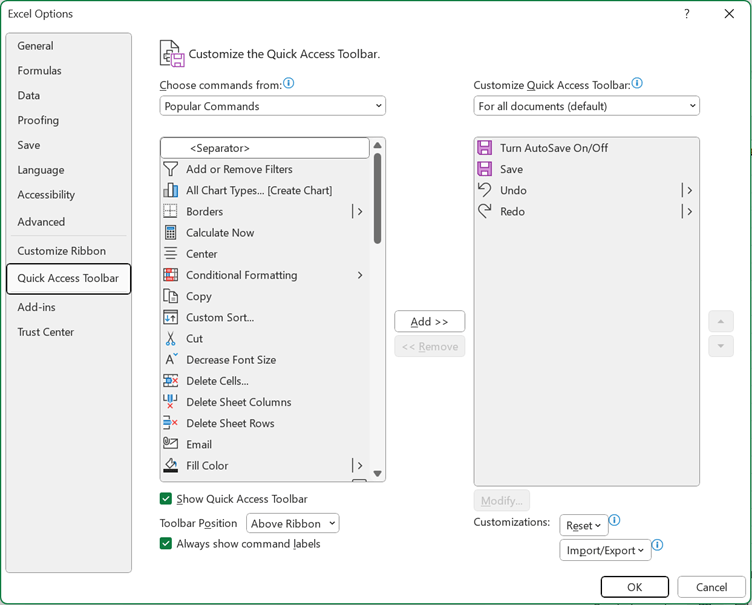Open the Import/Export dropdown
752x605 pixels.
coord(605,550)
